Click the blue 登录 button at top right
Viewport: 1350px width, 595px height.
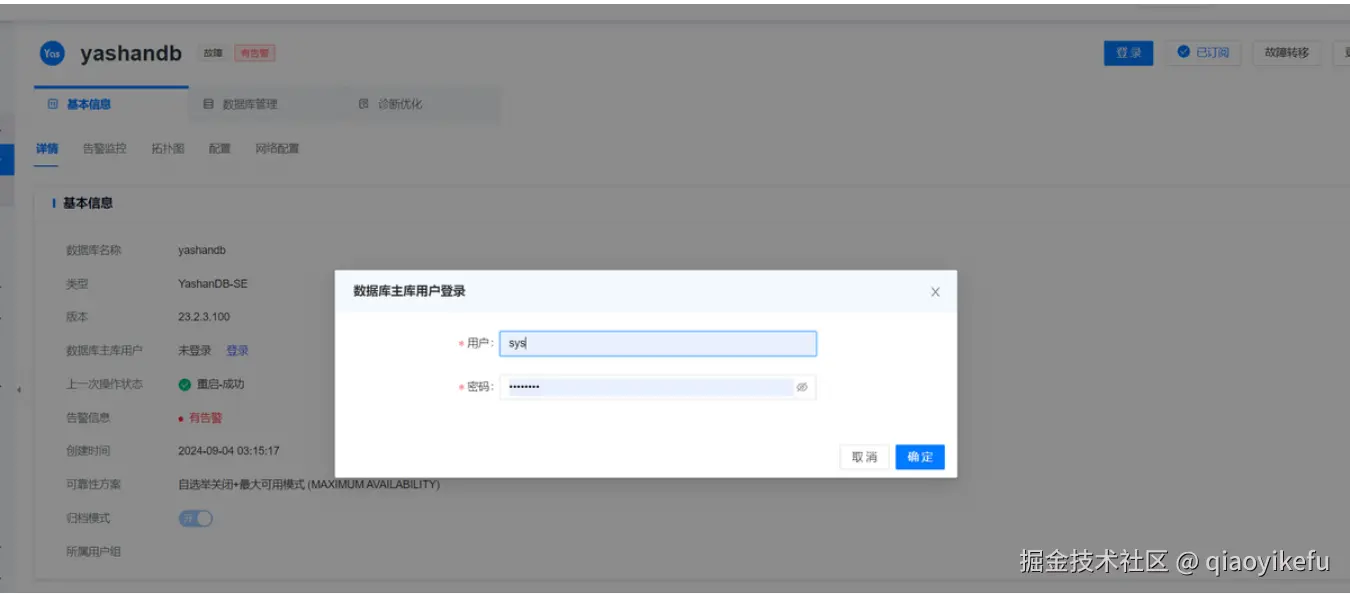(x=1129, y=53)
